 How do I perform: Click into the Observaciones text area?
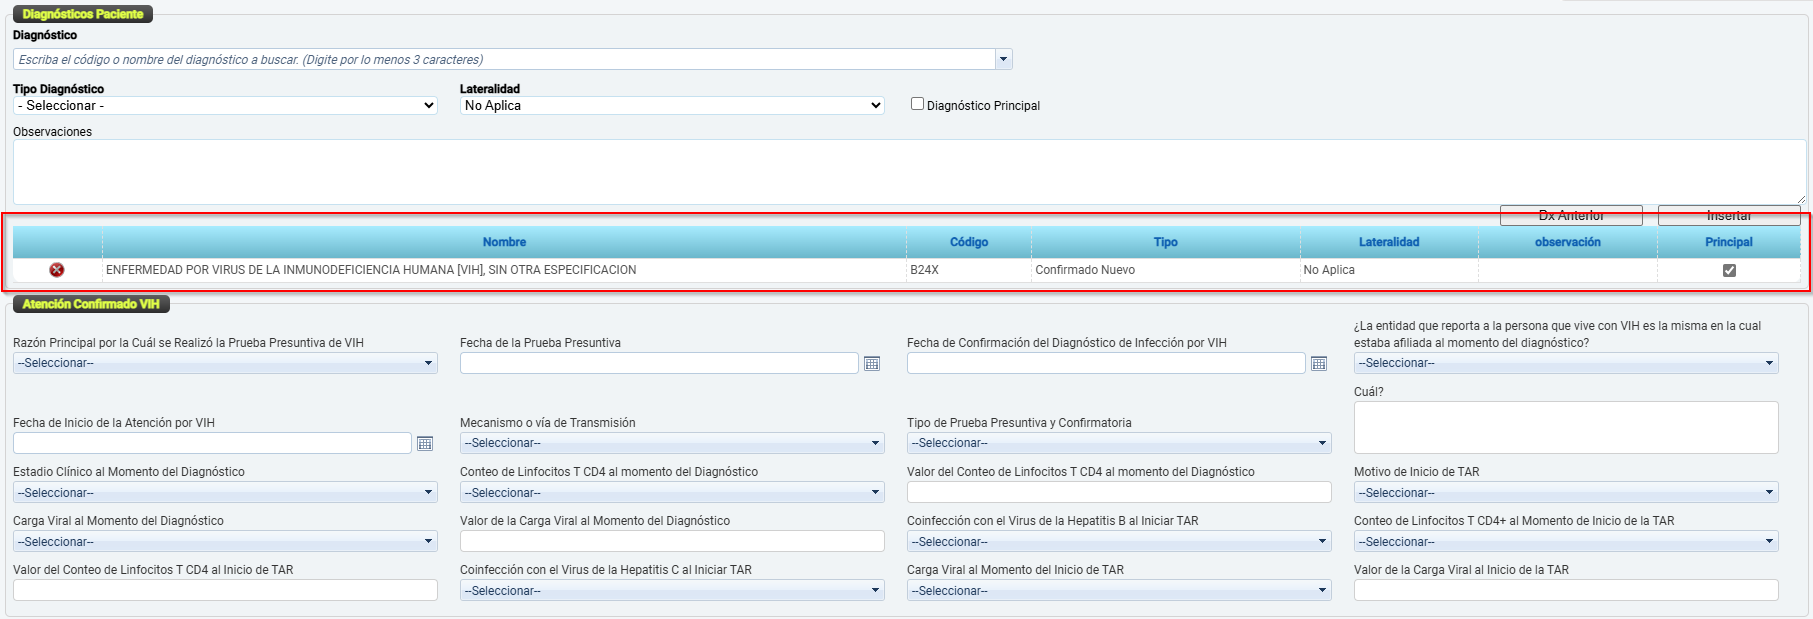pyautogui.click(x=908, y=172)
